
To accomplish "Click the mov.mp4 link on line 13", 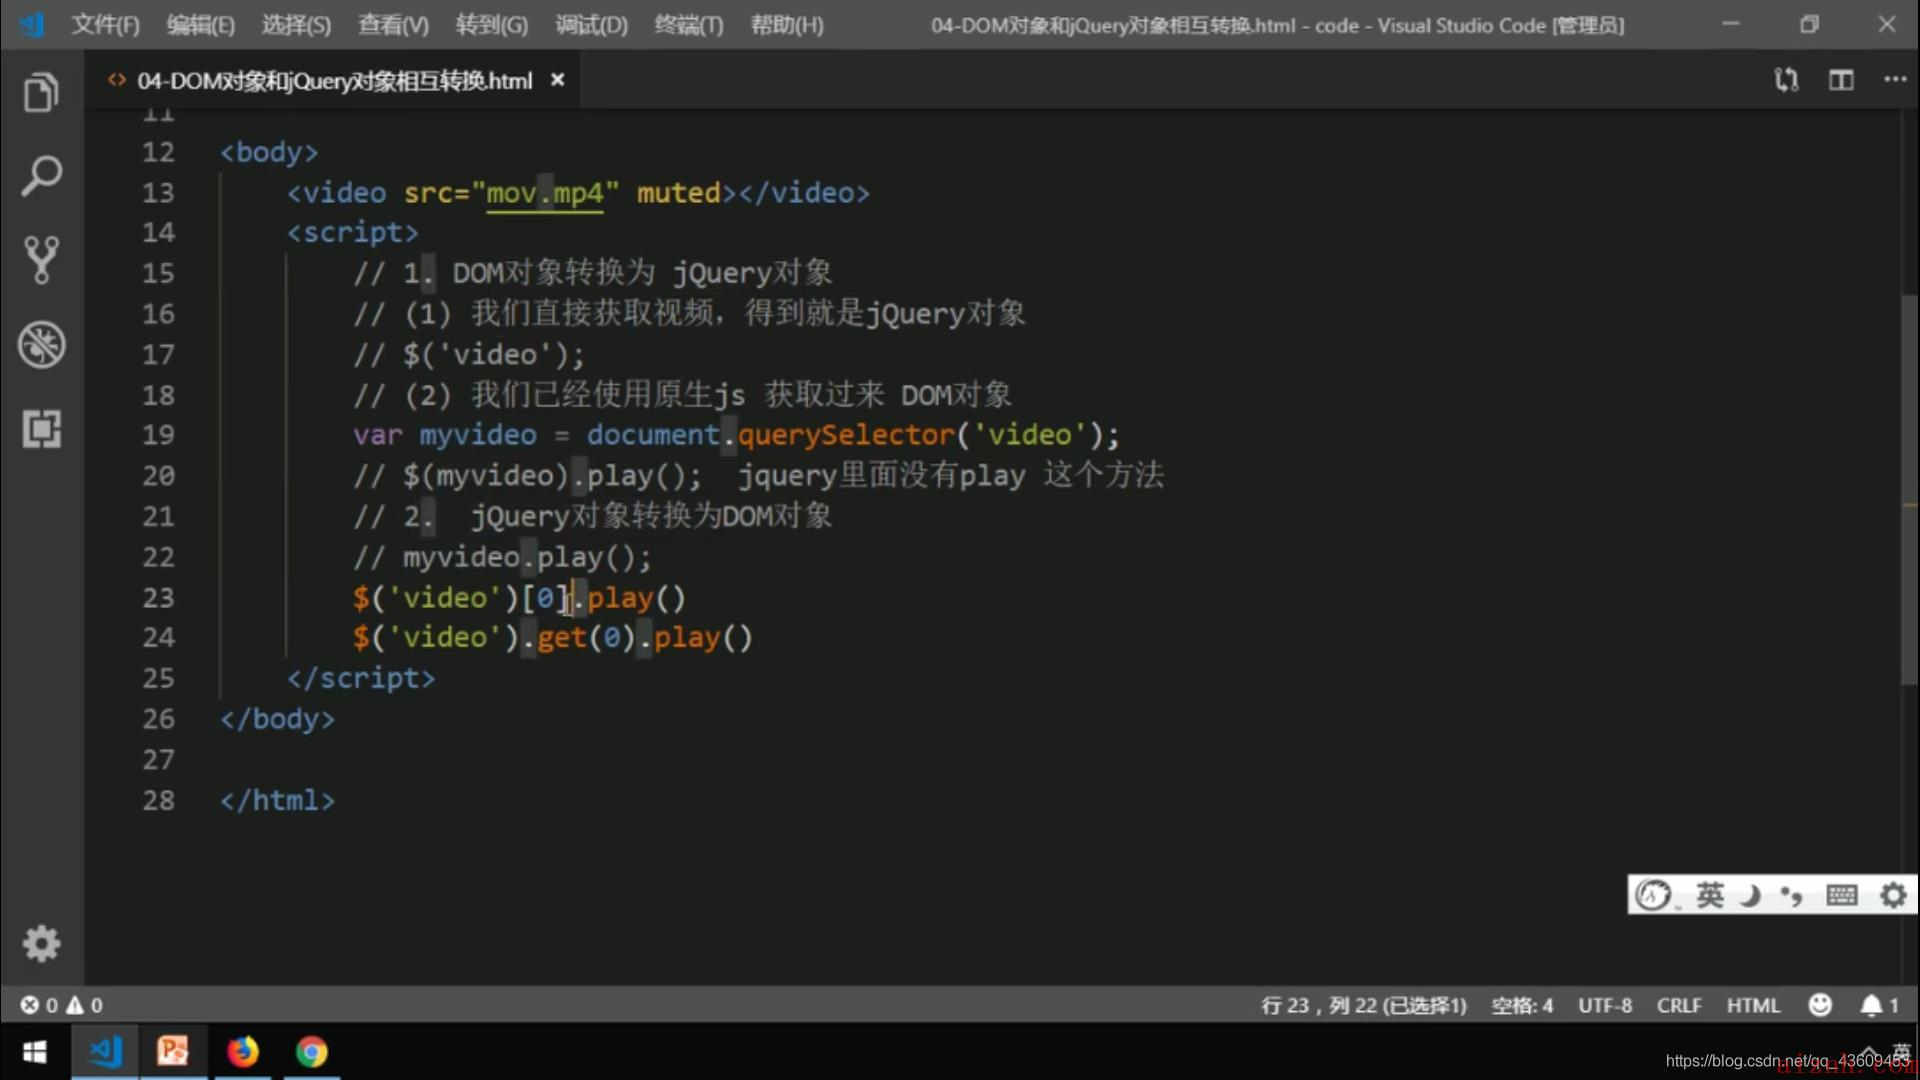I will click(545, 193).
